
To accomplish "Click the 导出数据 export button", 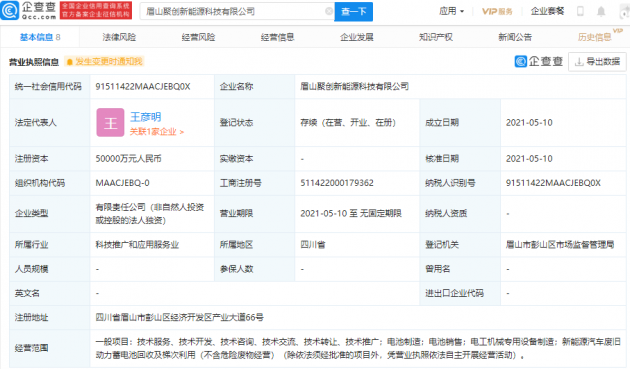I will pos(597,62).
